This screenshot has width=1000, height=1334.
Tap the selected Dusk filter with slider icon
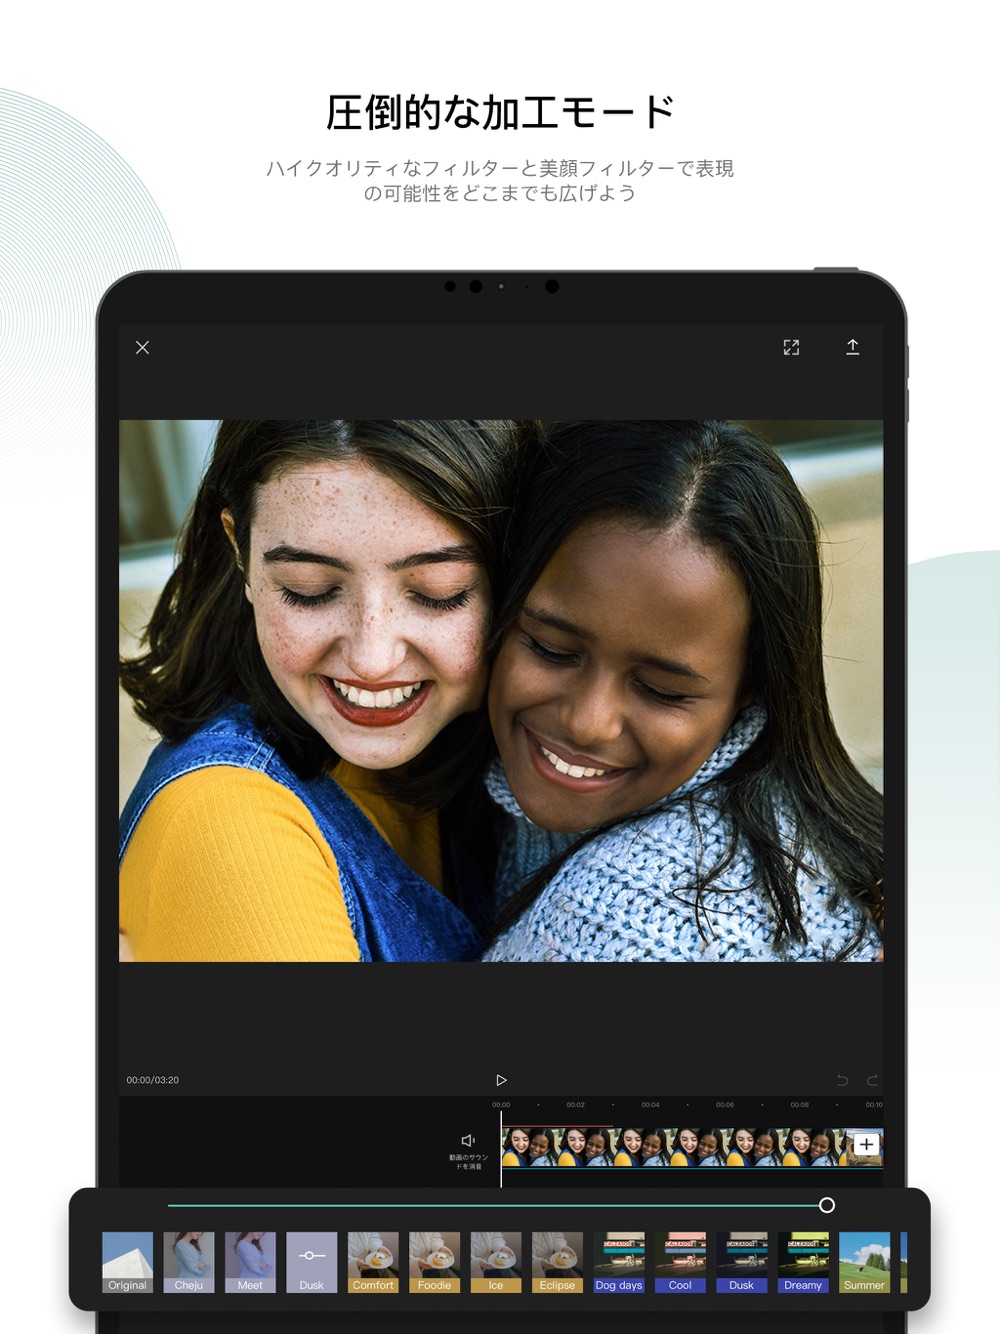pyautogui.click(x=312, y=1262)
